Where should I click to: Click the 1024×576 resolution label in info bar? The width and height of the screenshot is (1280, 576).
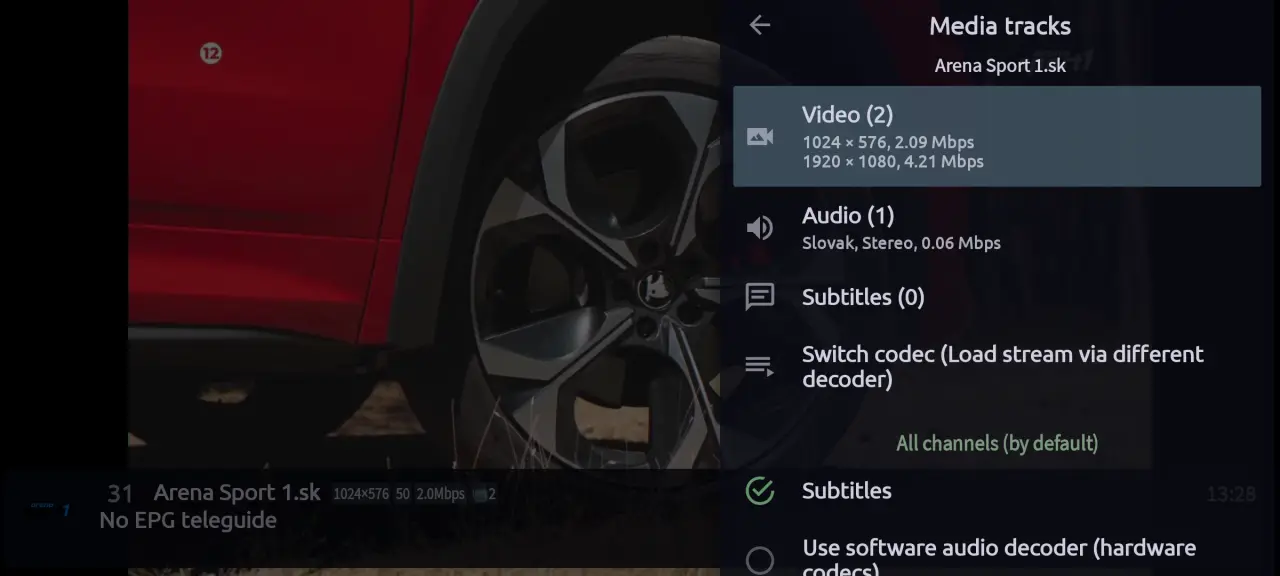361,494
